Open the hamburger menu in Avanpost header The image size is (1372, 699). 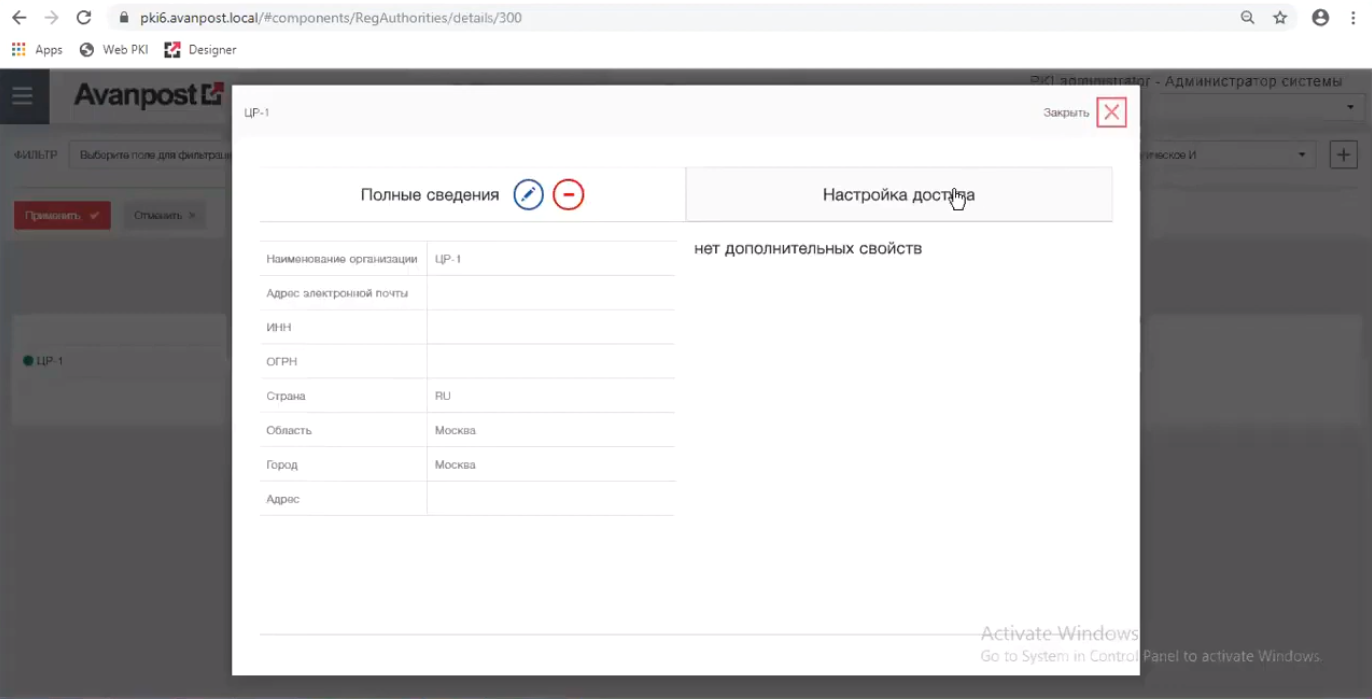(22, 96)
